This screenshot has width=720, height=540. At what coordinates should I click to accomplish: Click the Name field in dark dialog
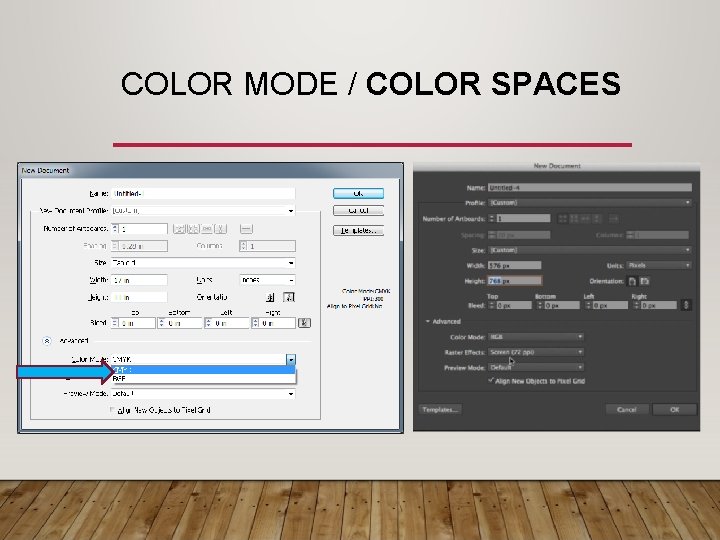[590, 187]
